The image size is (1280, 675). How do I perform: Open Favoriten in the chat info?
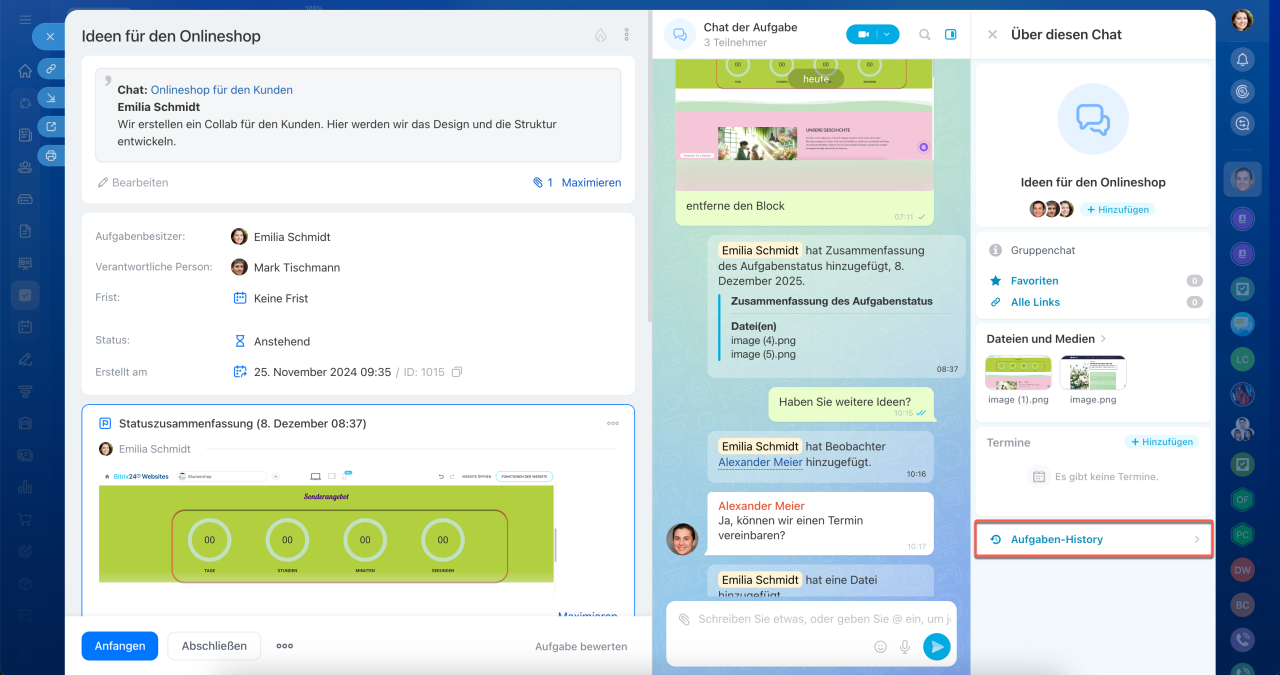(1034, 281)
